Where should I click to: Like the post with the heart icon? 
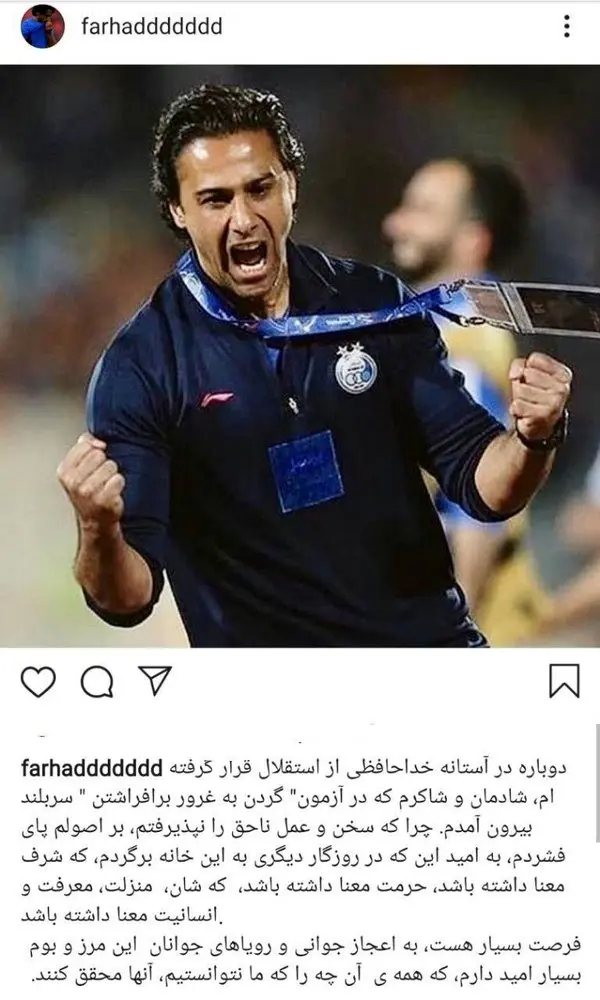click(x=38, y=681)
